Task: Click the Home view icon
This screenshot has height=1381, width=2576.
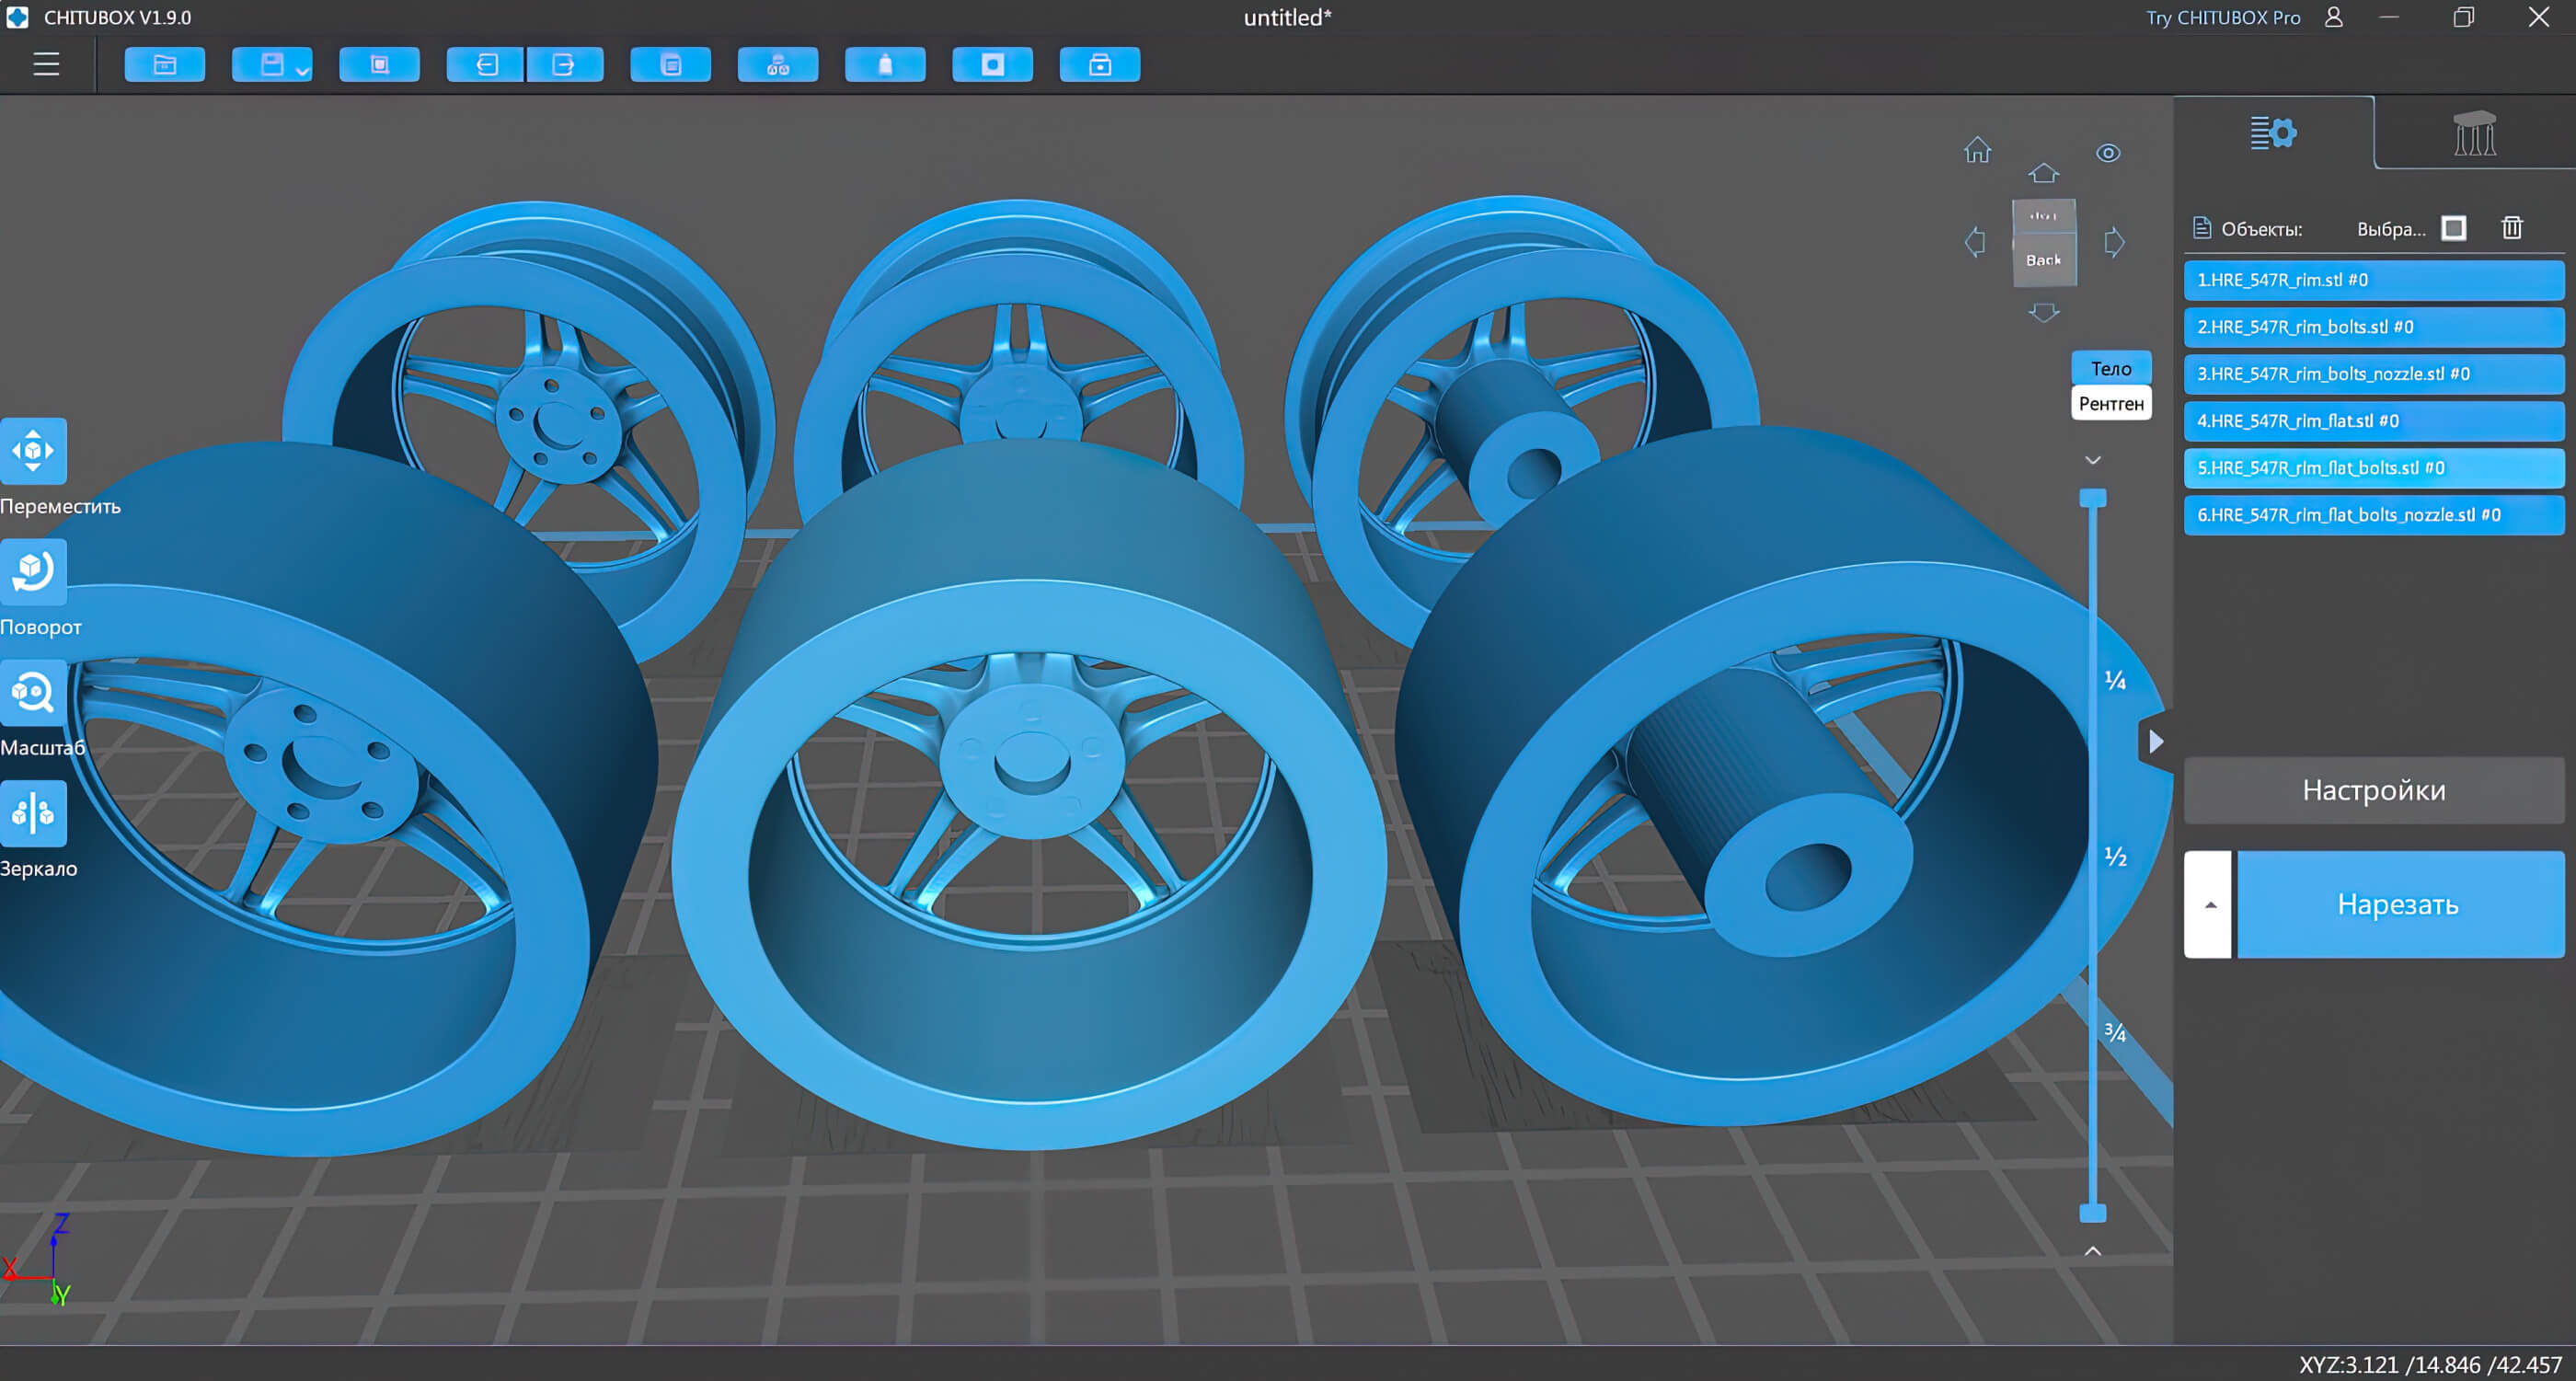Action: [x=1977, y=150]
